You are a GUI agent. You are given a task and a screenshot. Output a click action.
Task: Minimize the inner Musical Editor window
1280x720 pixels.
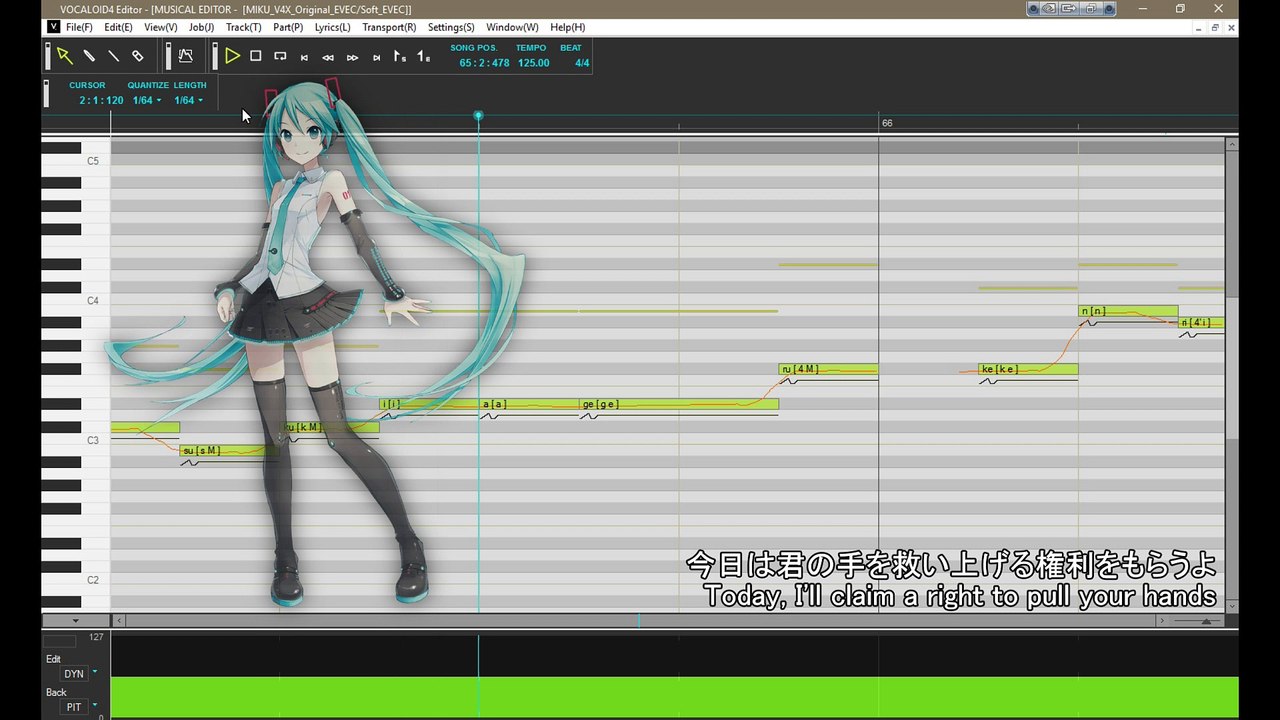[x=1199, y=27]
